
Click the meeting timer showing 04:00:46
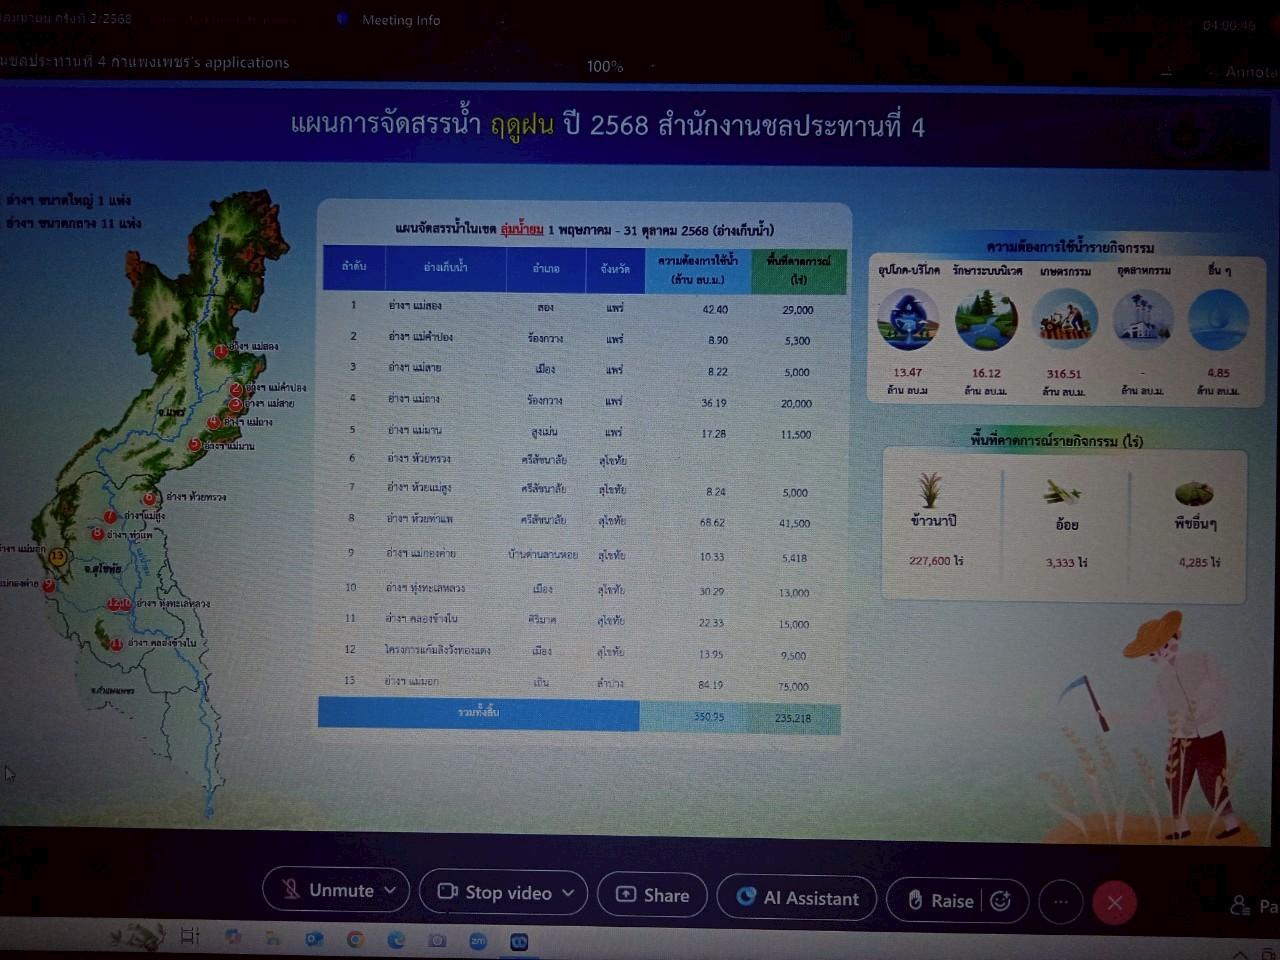point(1227,25)
